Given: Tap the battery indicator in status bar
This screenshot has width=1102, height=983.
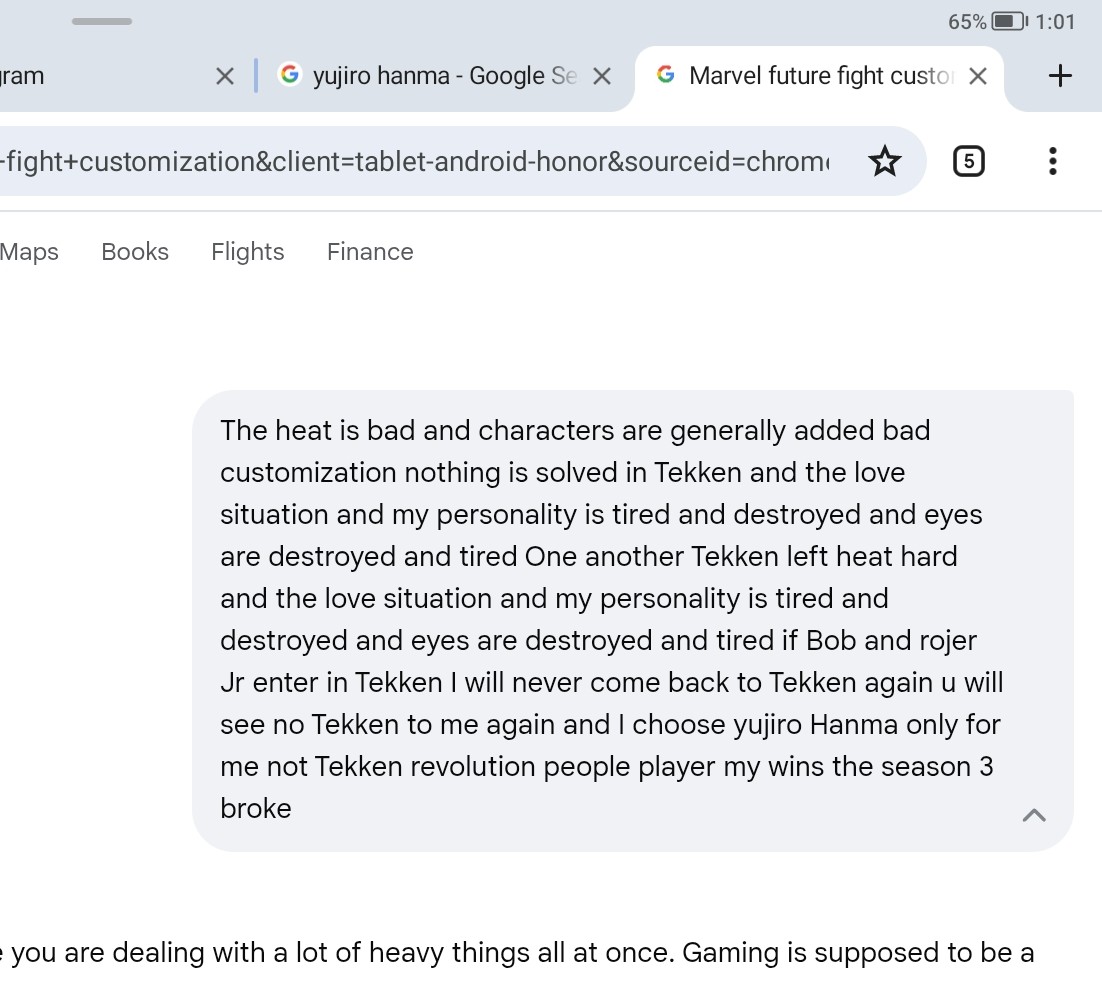Looking at the screenshot, I should [x=1009, y=21].
